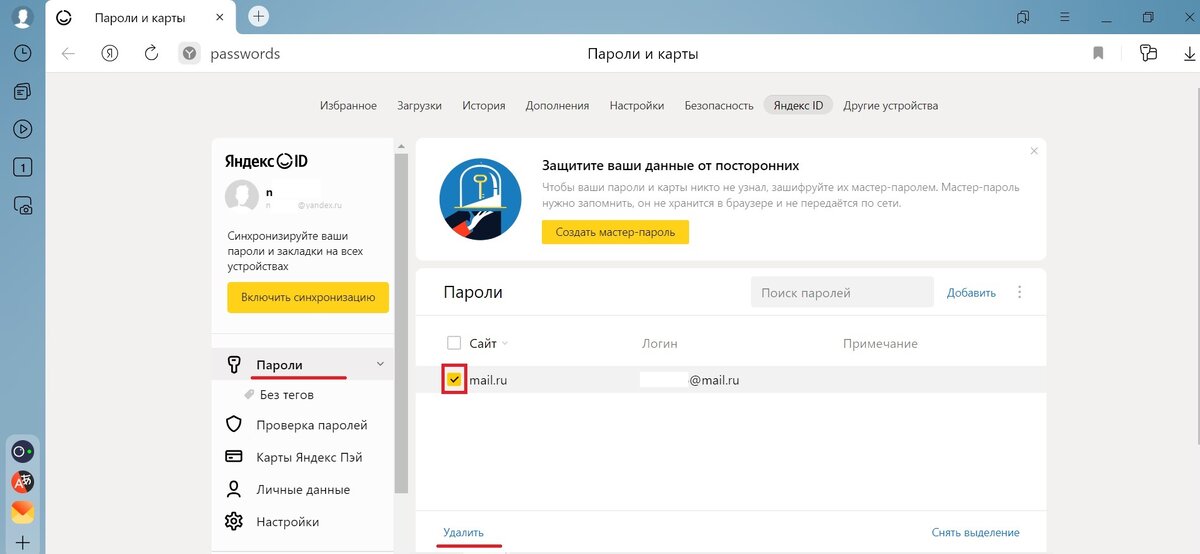This screenshot has width=1200, height=554.
Task: Reload the page
Action: click(151, 54)
